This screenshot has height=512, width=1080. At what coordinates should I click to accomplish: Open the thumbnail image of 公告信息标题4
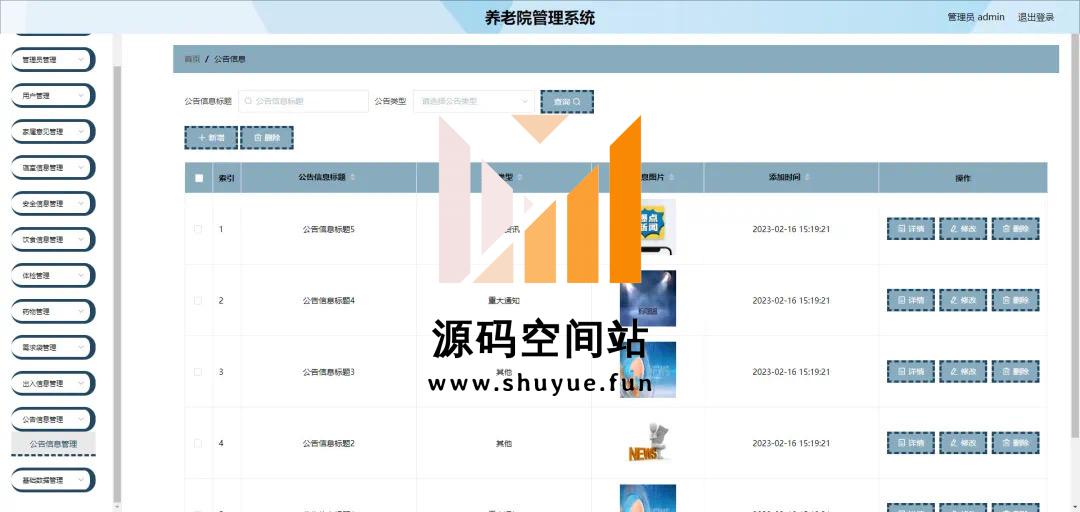pos(647,298)
